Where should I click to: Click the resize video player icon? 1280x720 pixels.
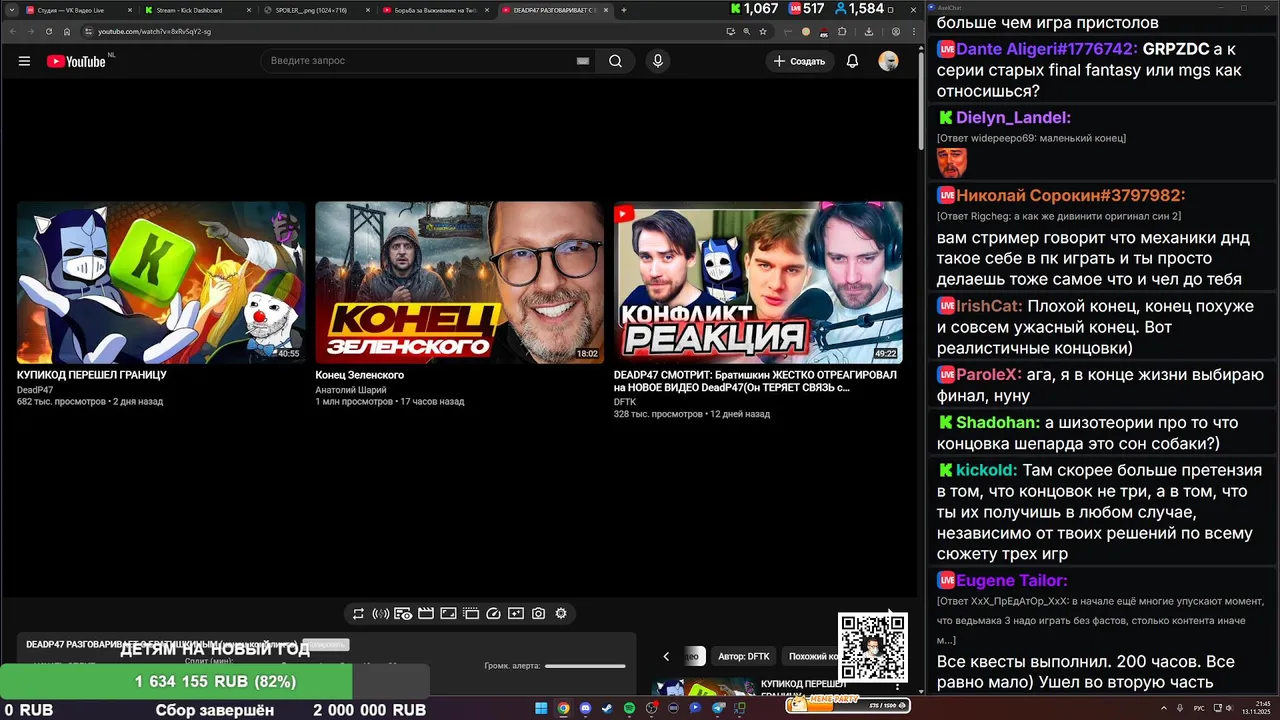(448, 614)
